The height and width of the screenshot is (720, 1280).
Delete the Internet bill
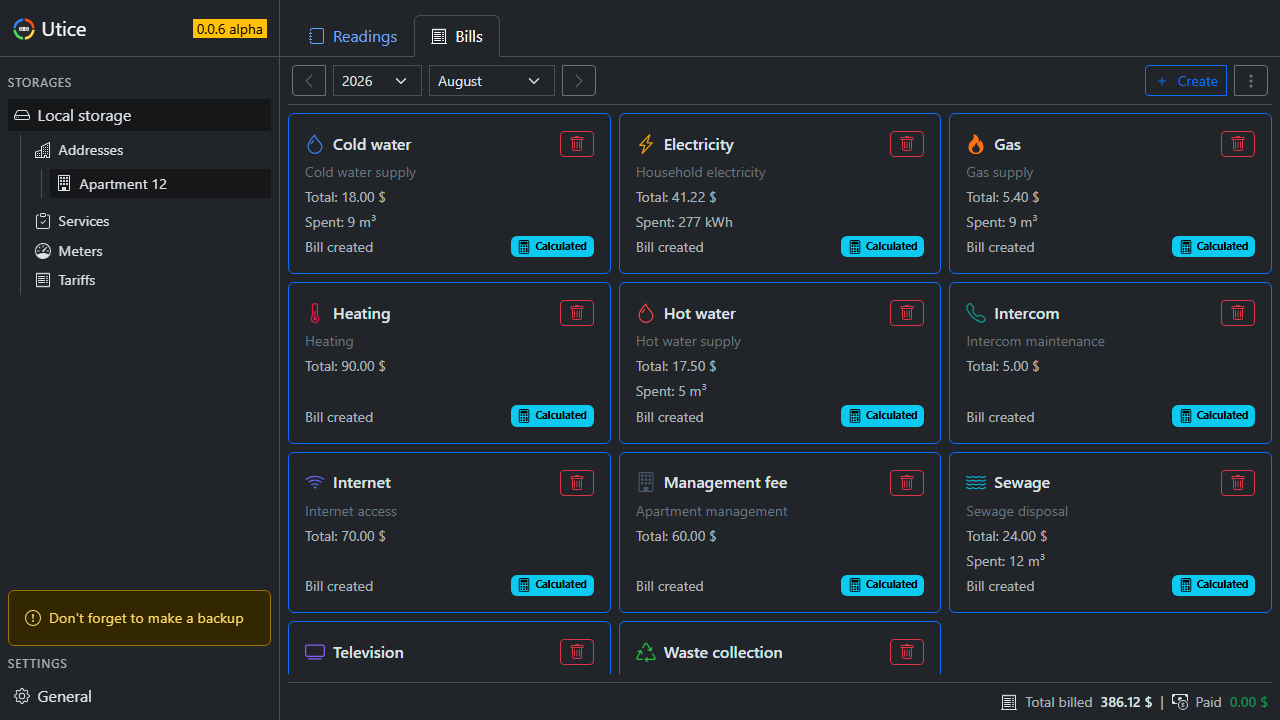tap(577, 483)
